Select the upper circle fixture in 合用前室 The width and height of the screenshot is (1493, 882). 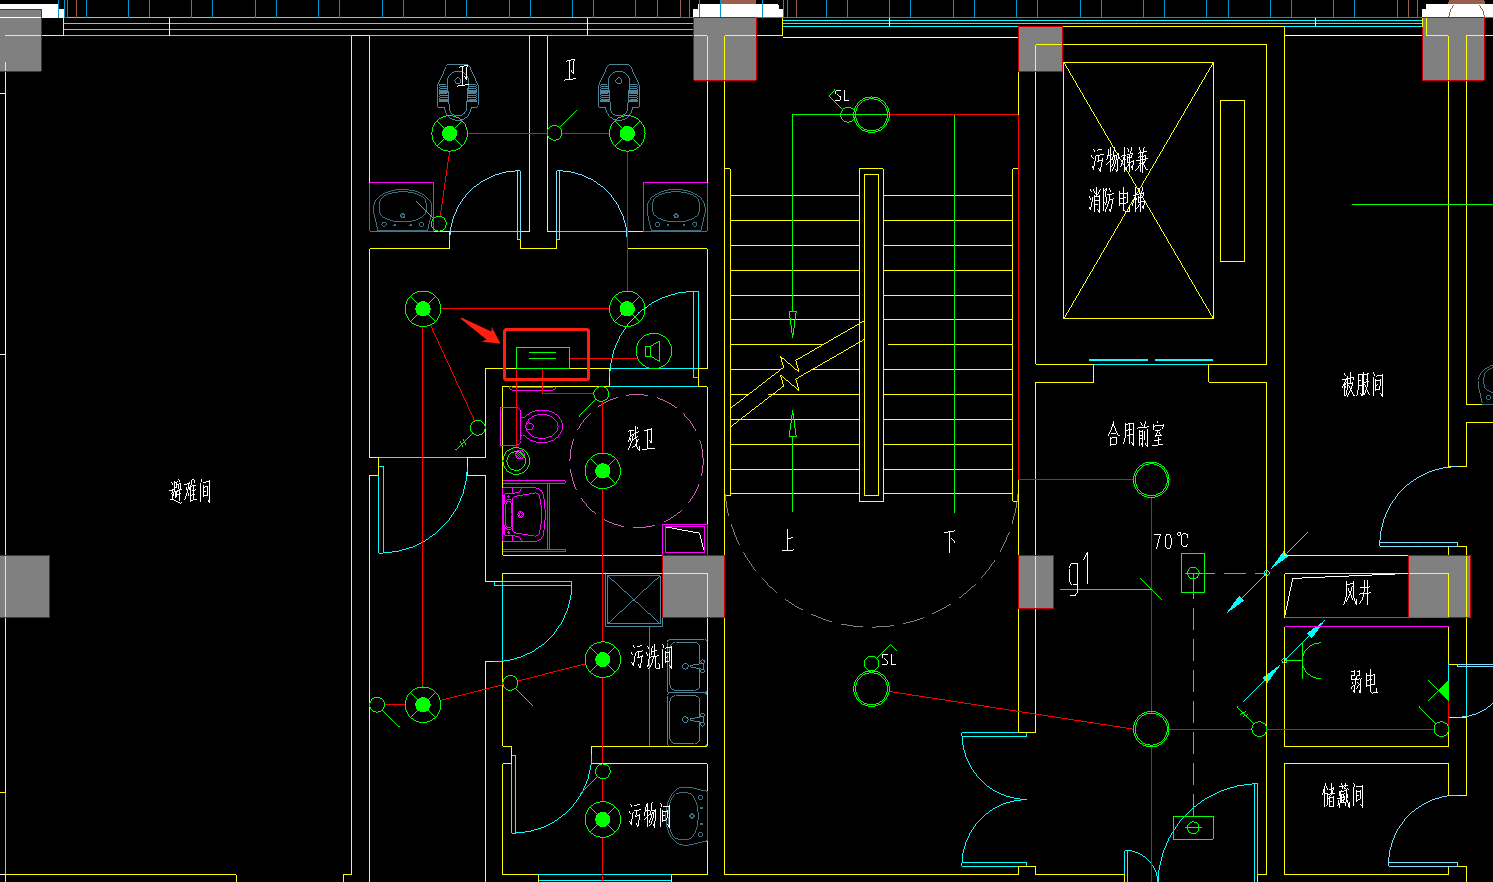(x=1151, y=480)
